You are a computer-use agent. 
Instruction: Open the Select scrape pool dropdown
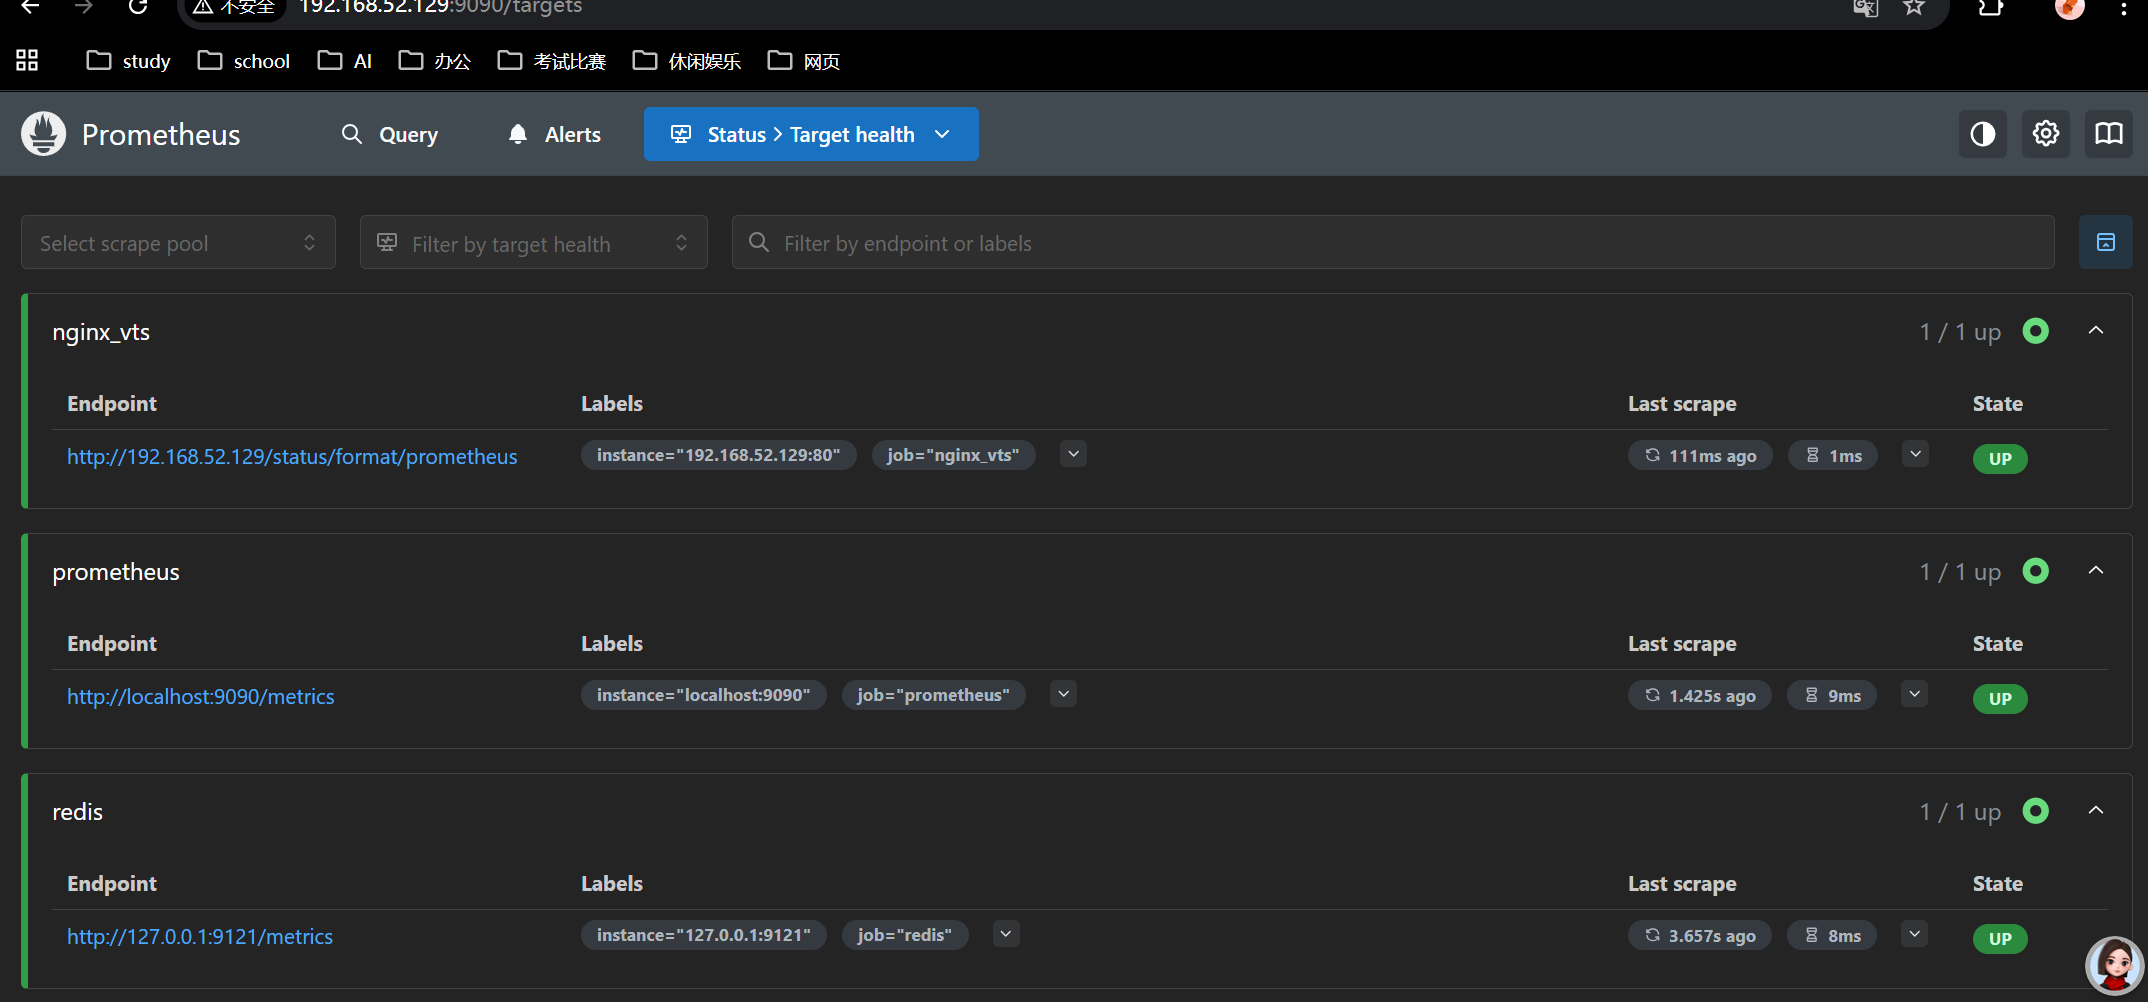pyautogui.click(x=178, y=243)
